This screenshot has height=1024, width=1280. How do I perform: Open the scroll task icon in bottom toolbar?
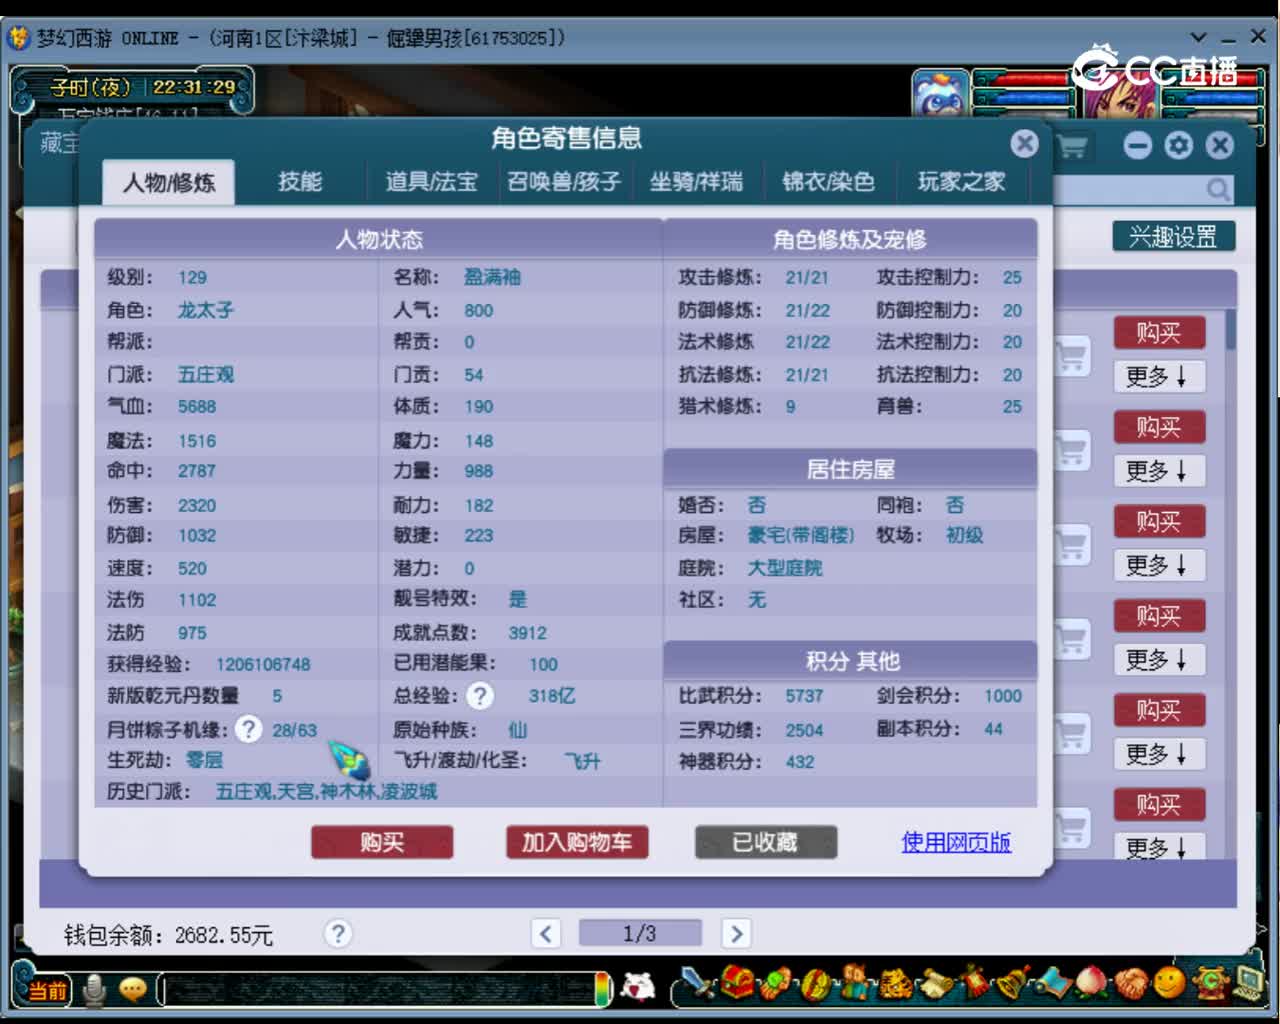pos(936,984)
